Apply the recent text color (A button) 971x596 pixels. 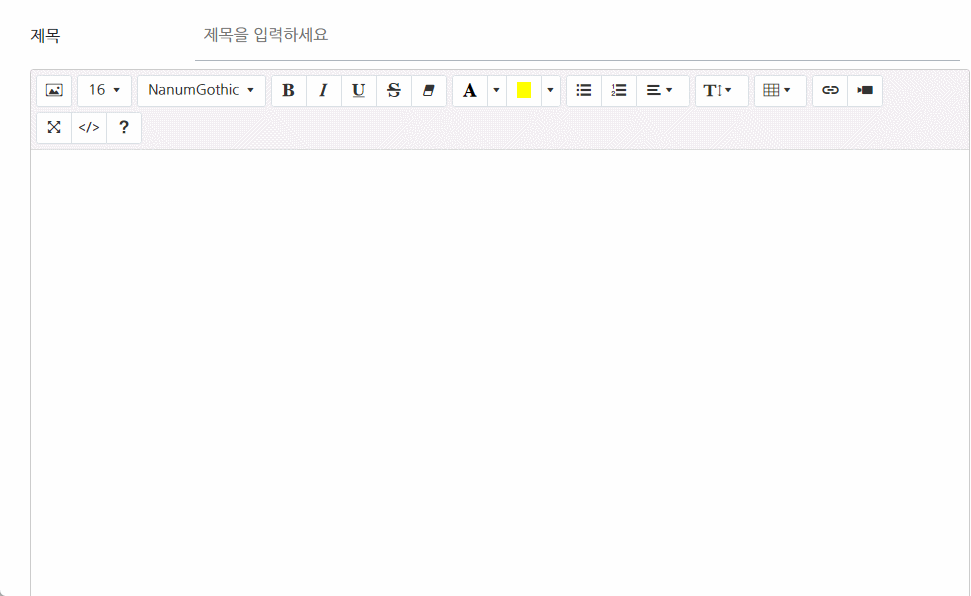pyautogui.click(x=470, y=90)
